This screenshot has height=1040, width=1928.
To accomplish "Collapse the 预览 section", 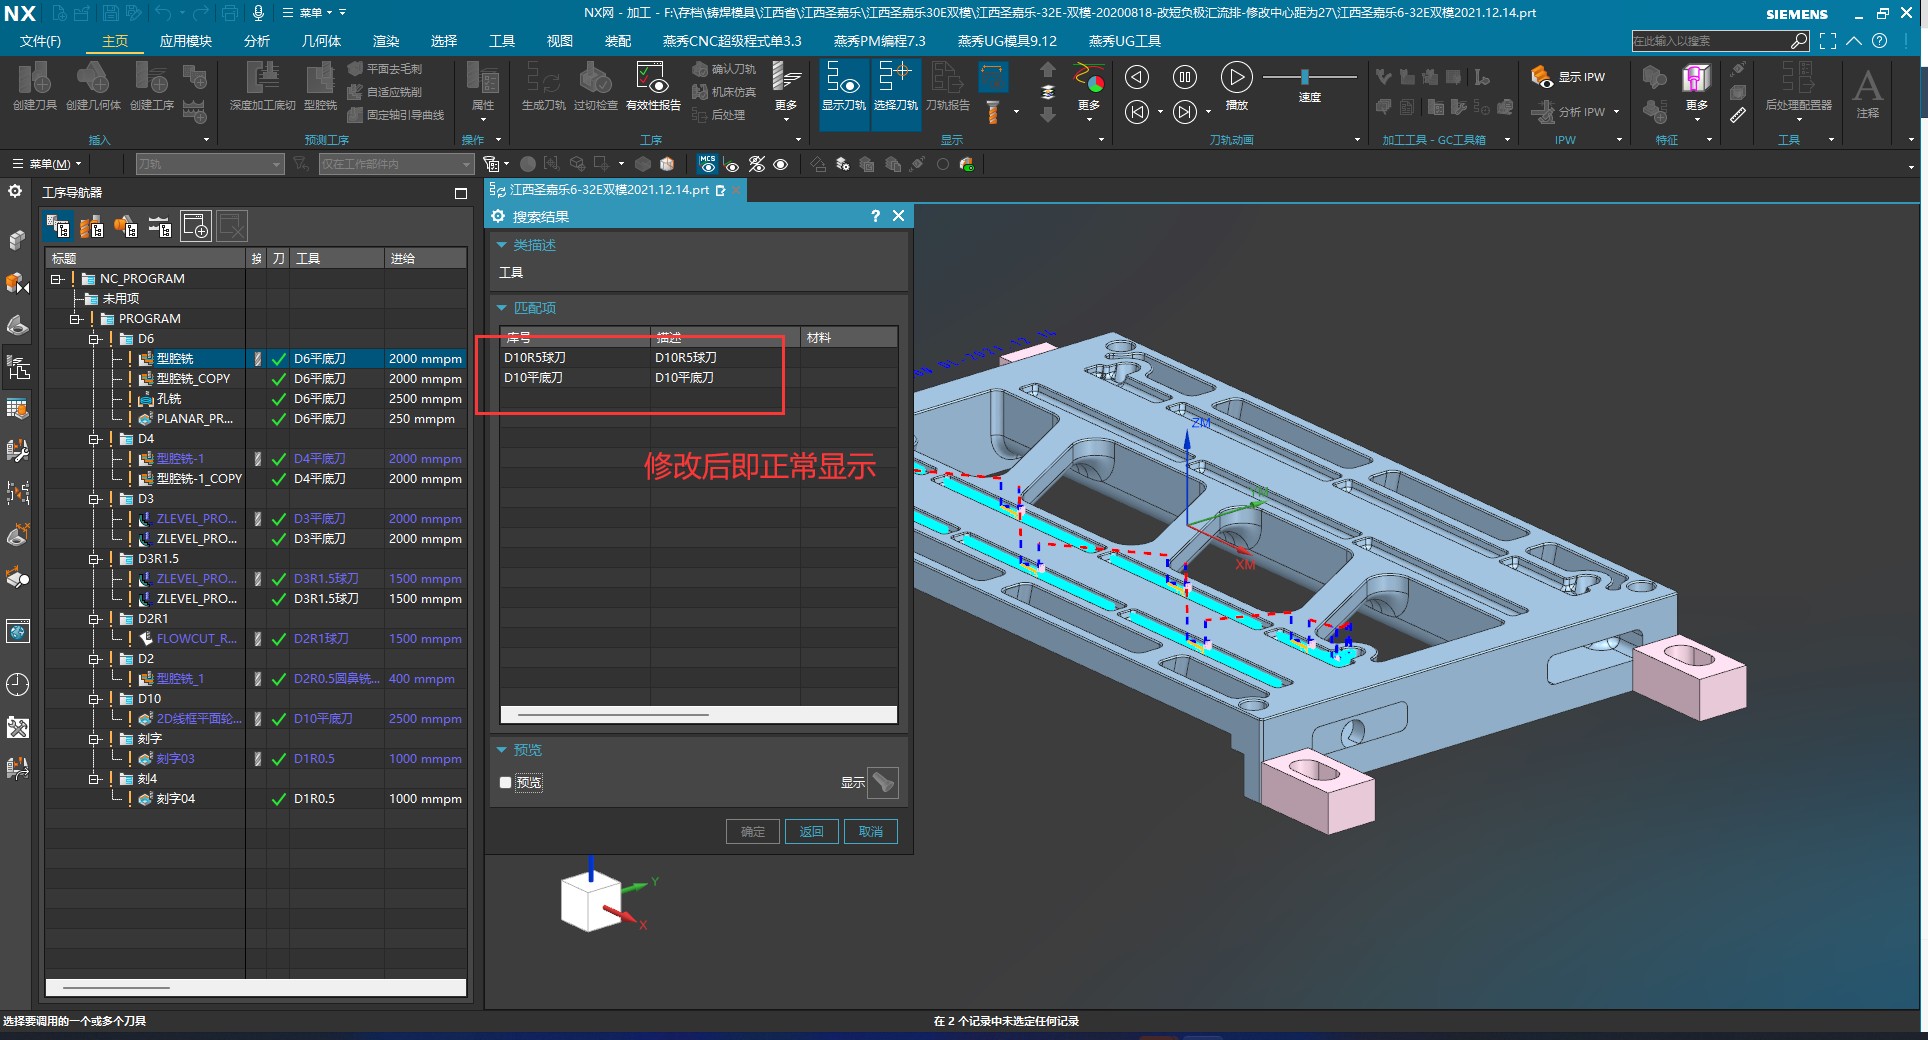I will click(x=502, y=750).
